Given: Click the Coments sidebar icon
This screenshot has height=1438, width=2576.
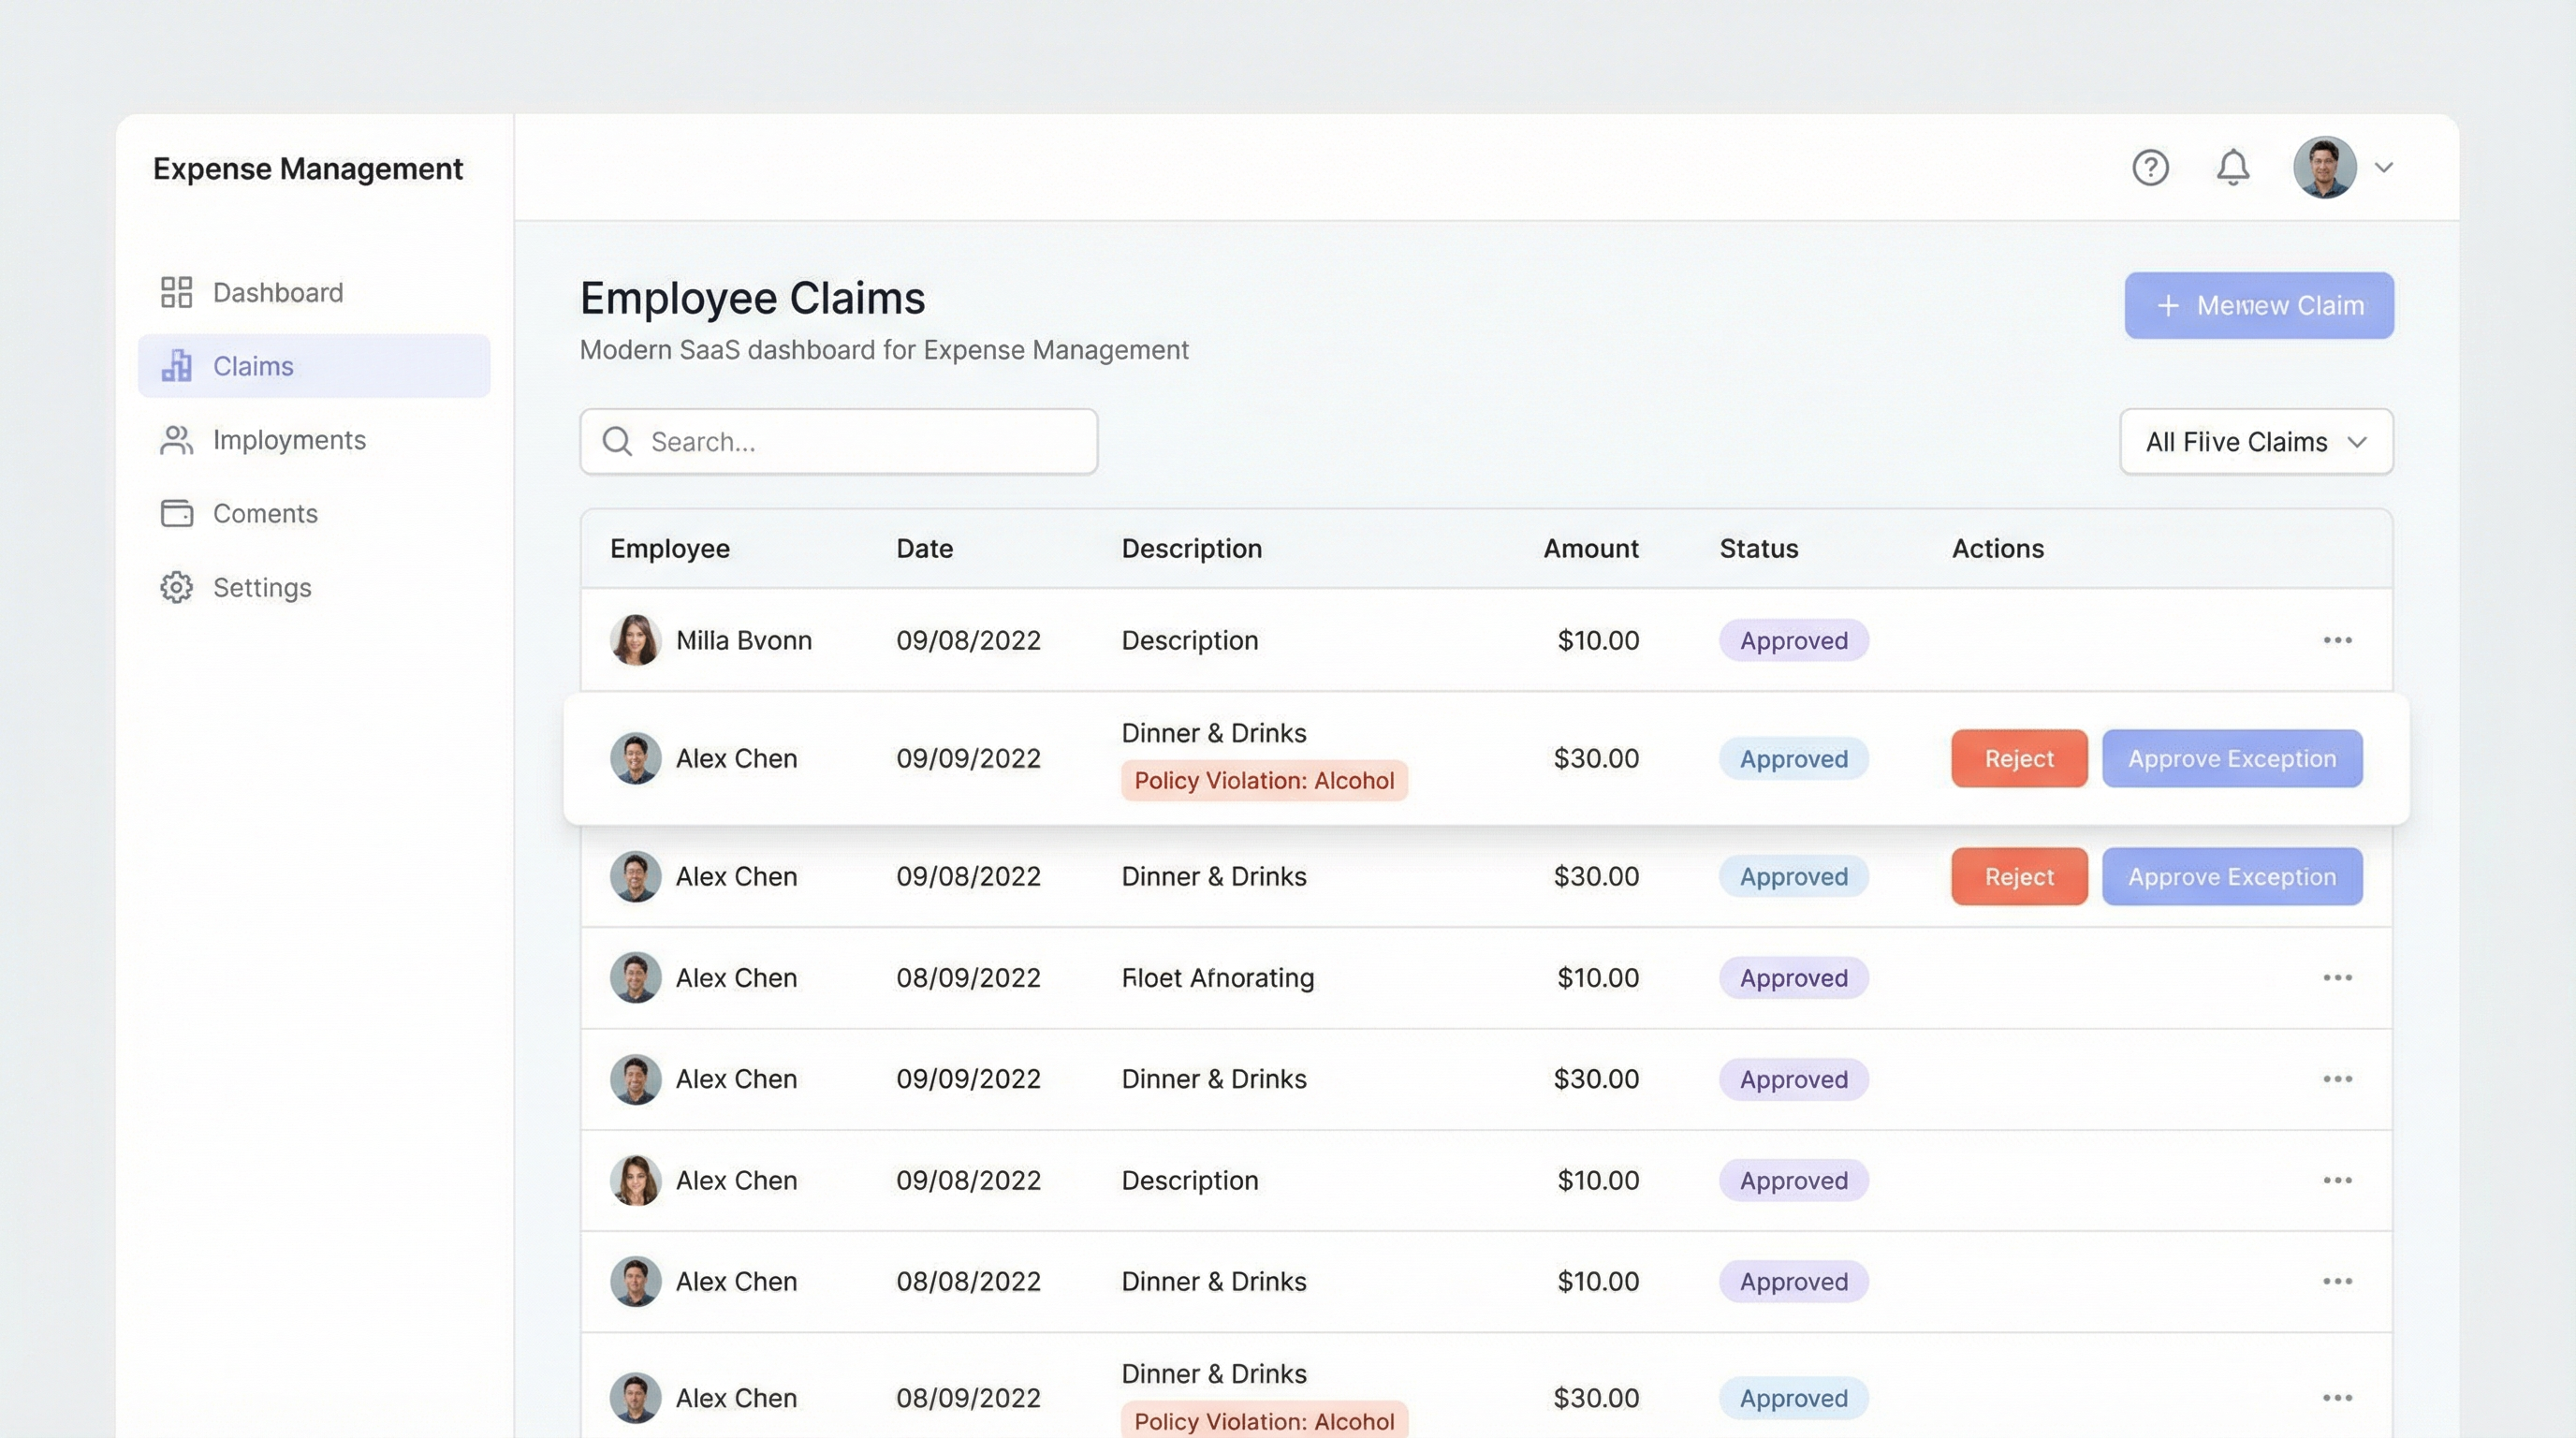Looking at the screenshot, I should (x=176, y=513).
